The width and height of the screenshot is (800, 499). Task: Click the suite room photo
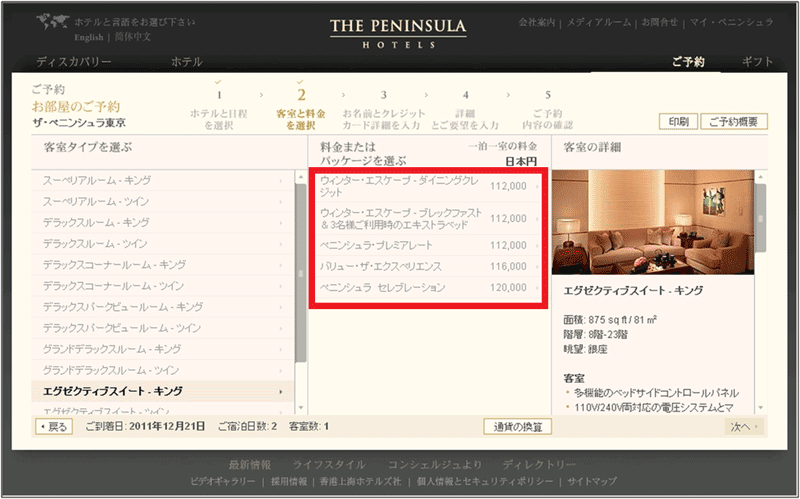(x=653, y=222)
